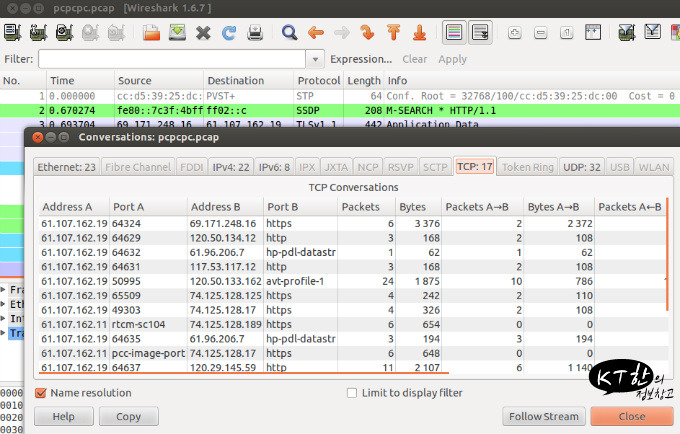Switch to IPv6: 8 tab
This screenshot has height=434, width=680.
tap(274, 167)
